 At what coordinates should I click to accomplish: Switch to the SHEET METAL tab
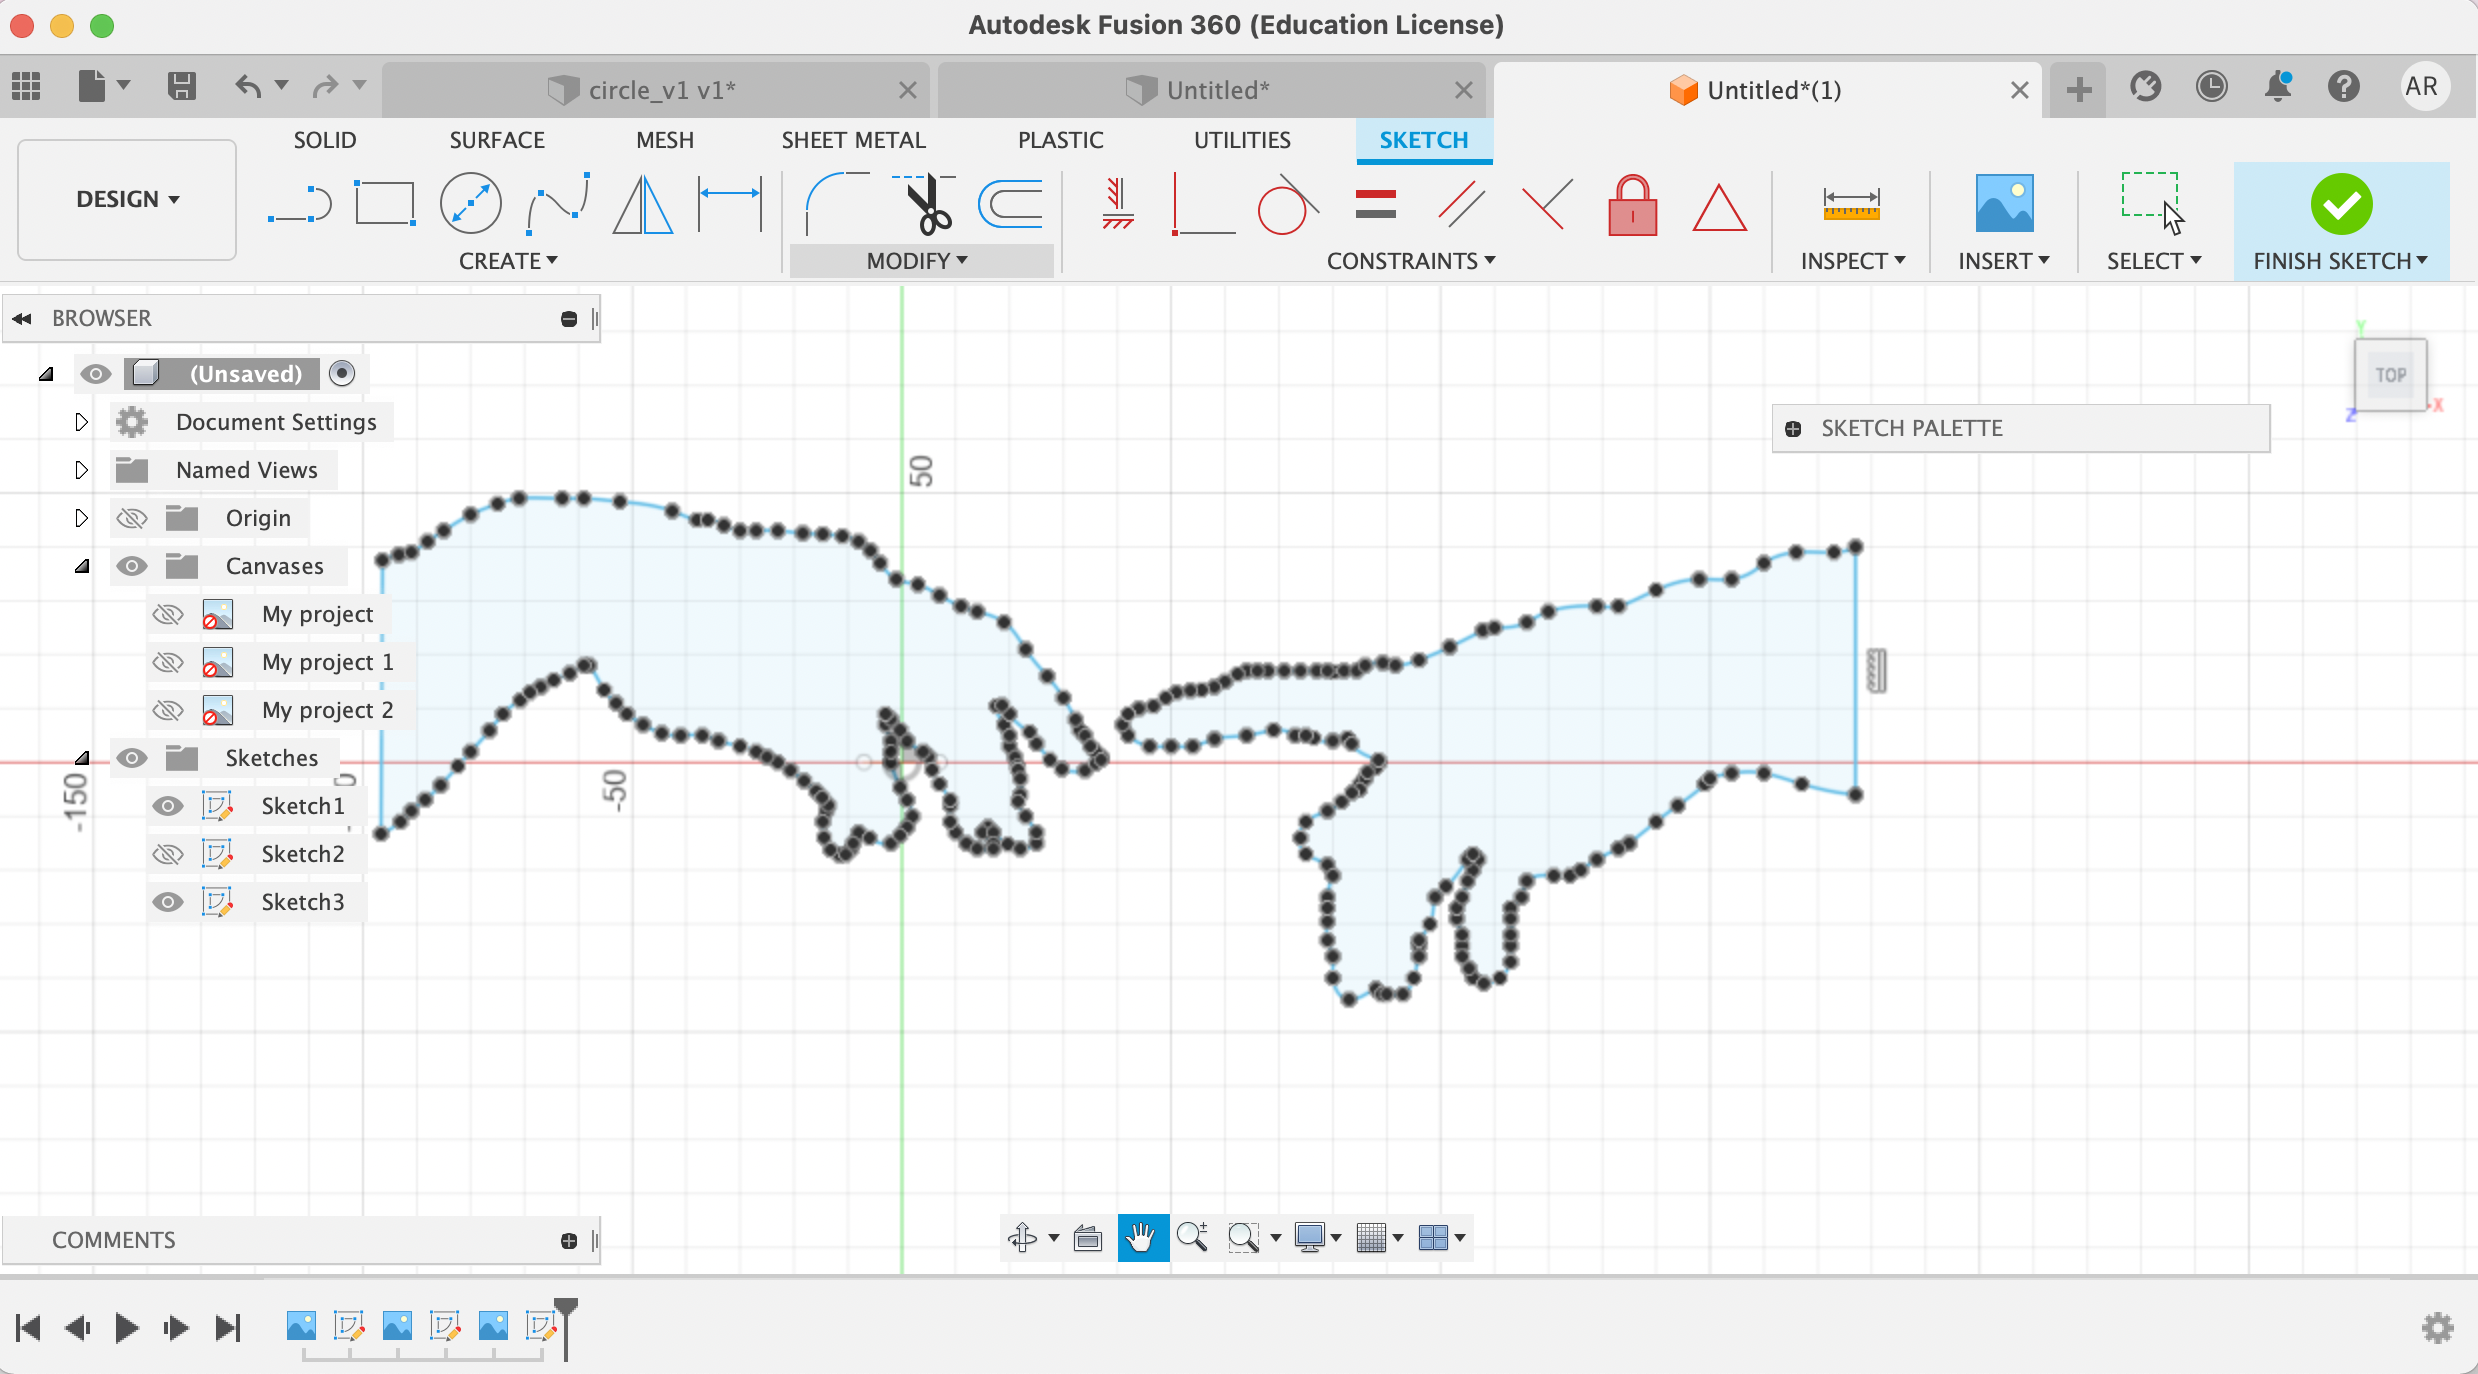pos(854,140)
